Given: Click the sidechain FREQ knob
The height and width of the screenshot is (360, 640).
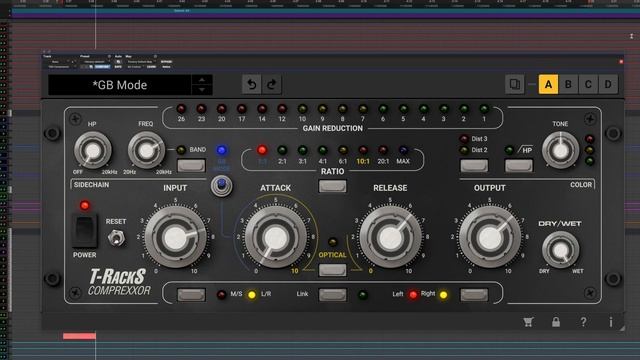Looking at the screenshot, I should click(146, 151).
